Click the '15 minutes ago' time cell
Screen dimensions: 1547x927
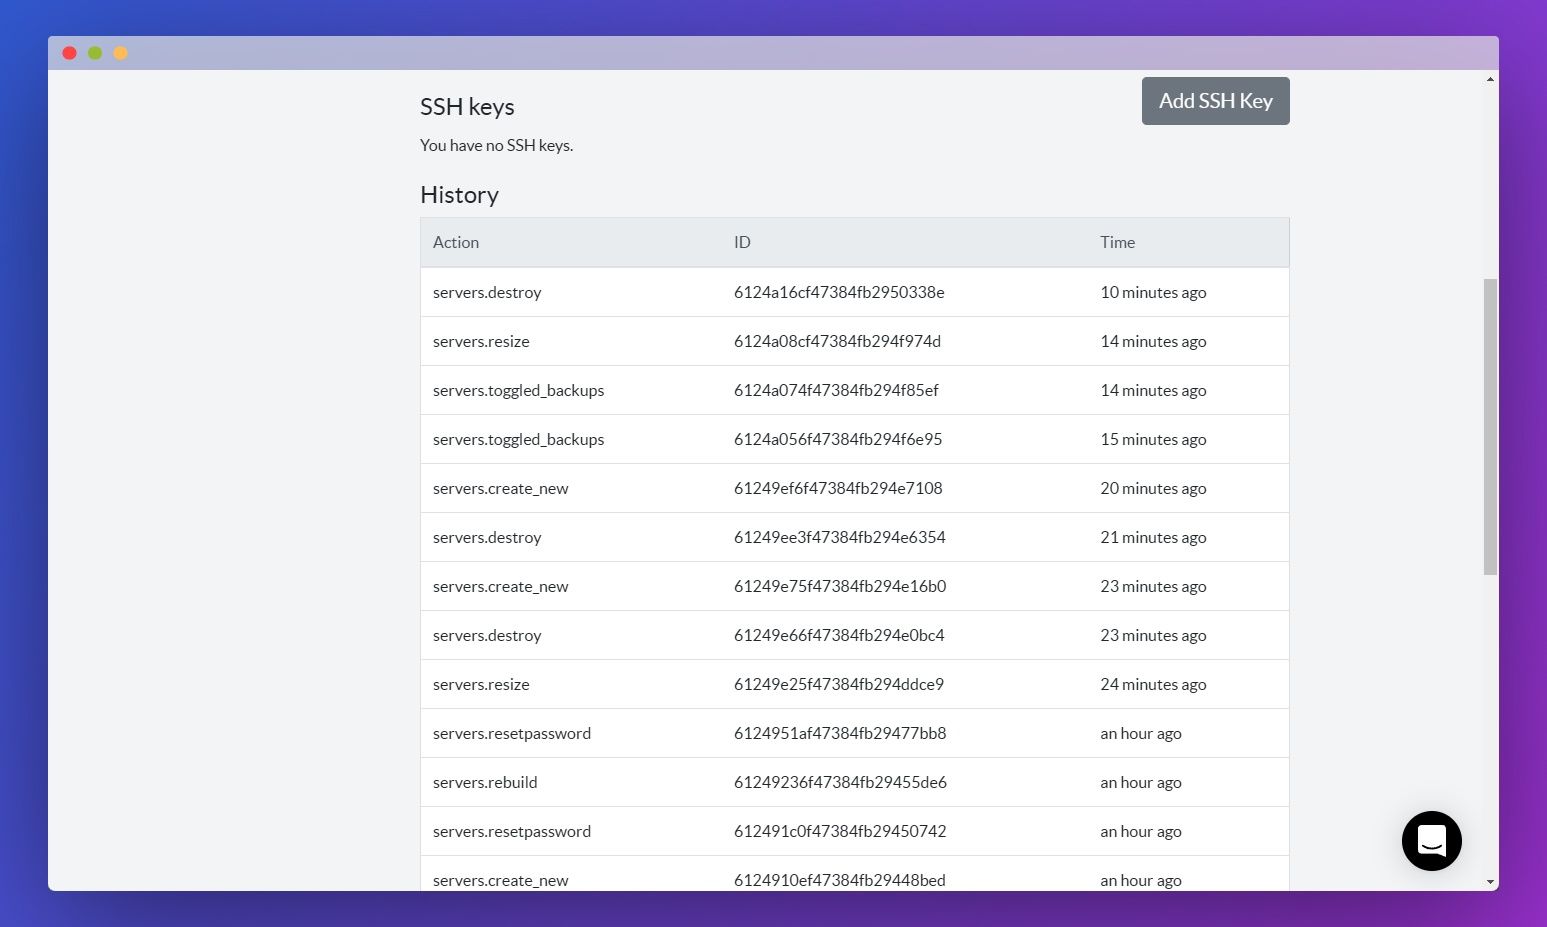tap(1153, 439)
